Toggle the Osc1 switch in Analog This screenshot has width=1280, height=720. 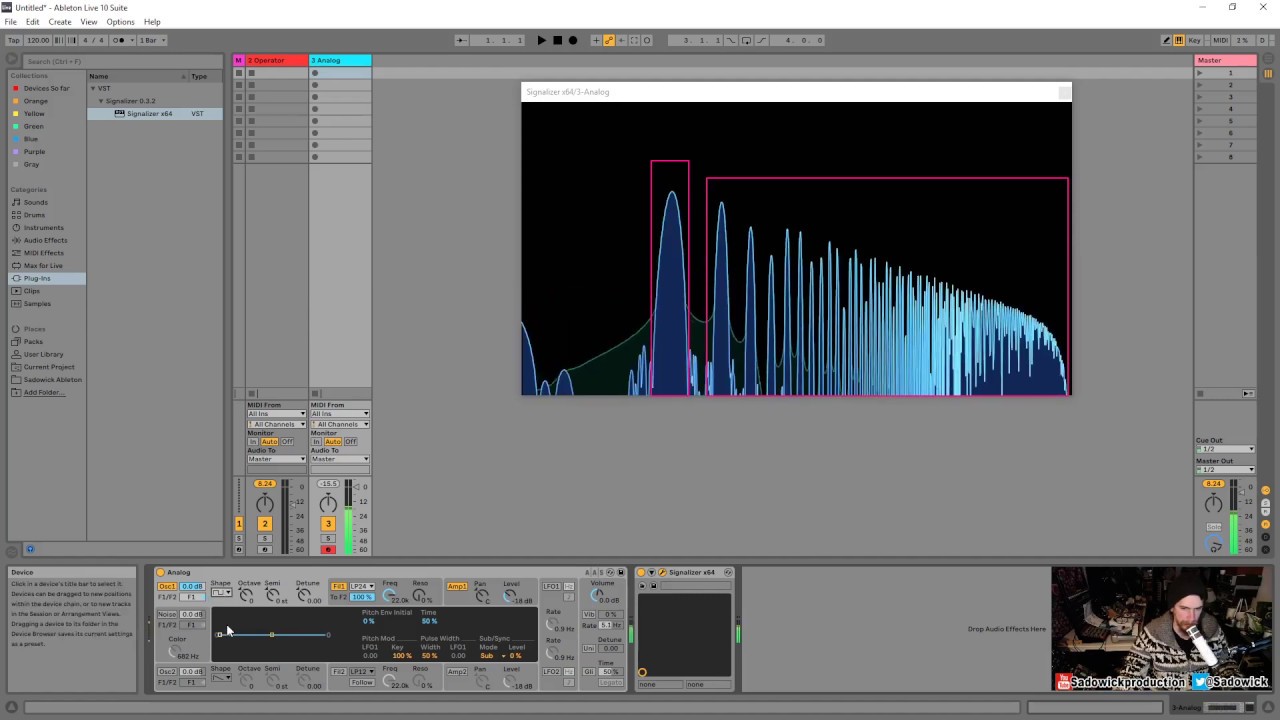(167, 587)
